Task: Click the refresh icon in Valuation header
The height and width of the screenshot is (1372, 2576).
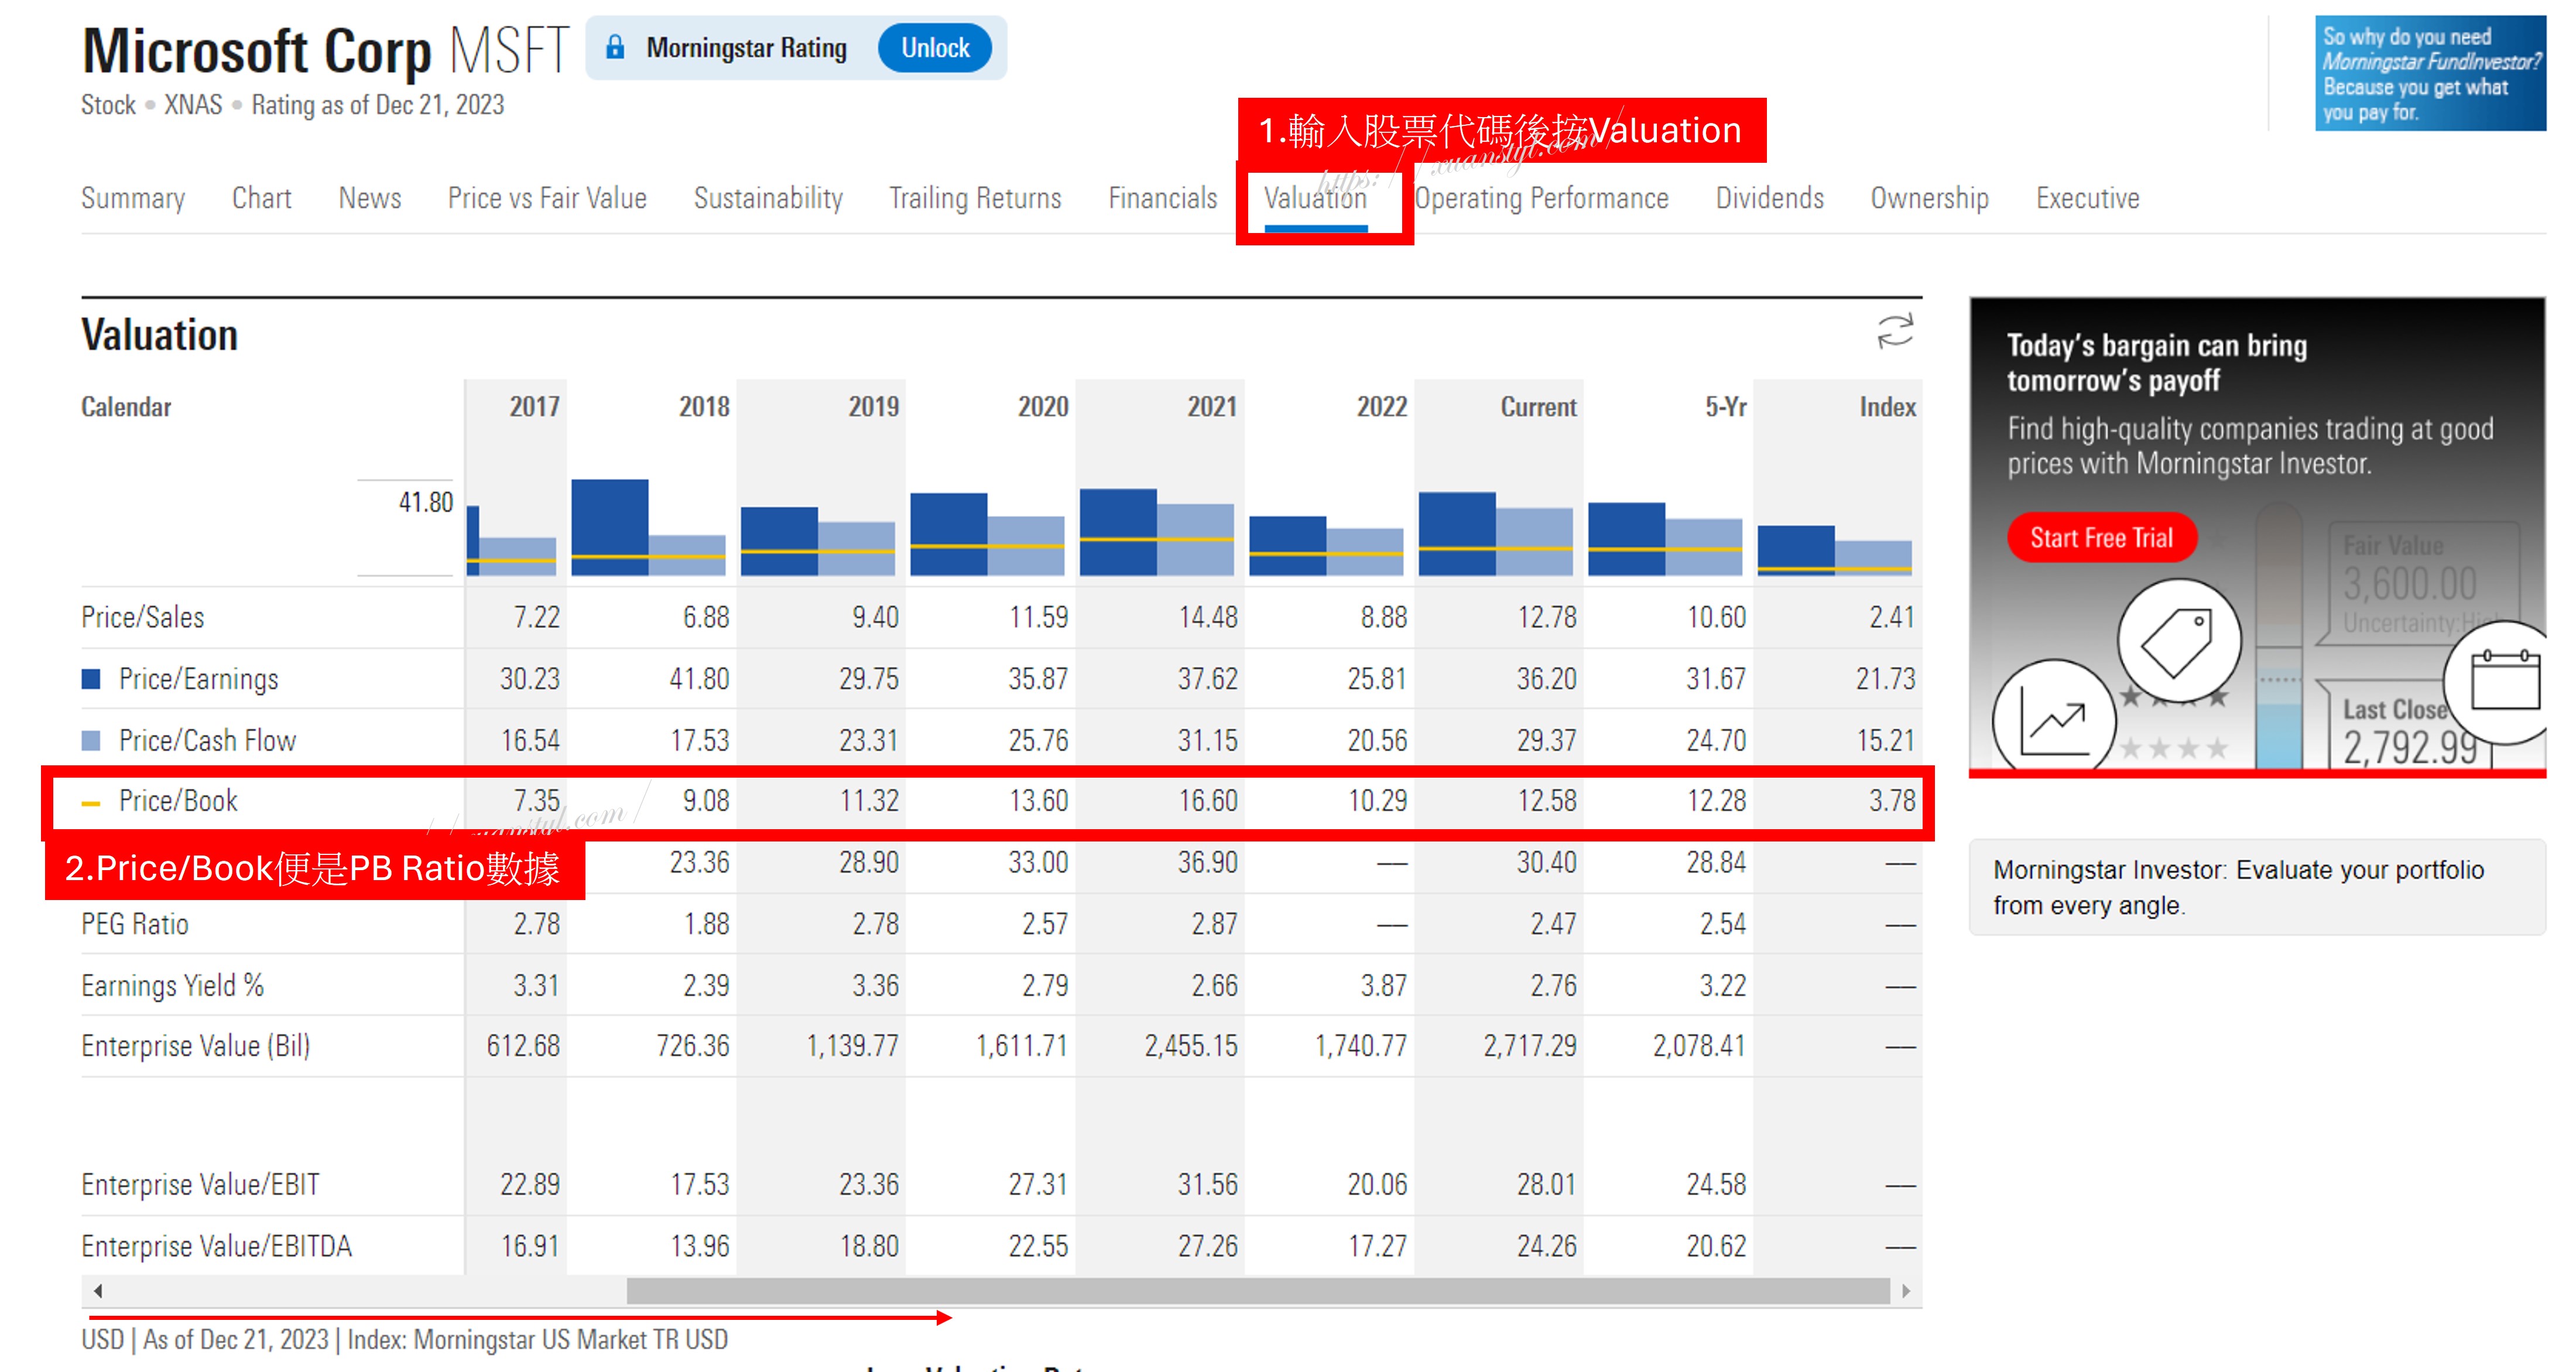Action: click(1895, 332)
